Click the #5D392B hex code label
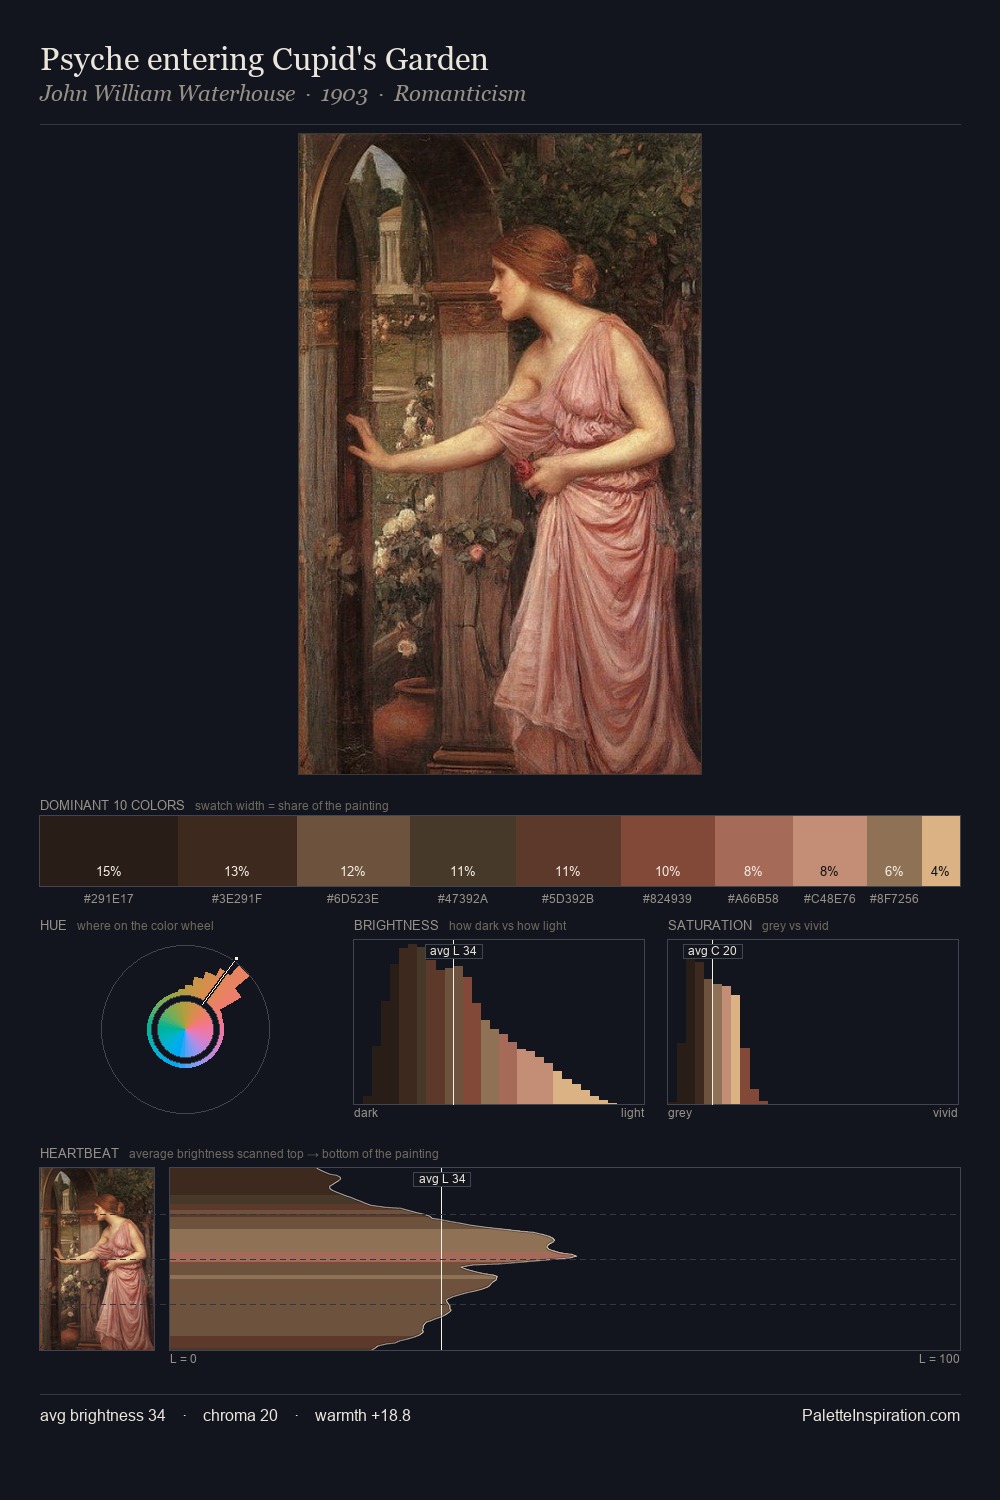 (568, 899)
